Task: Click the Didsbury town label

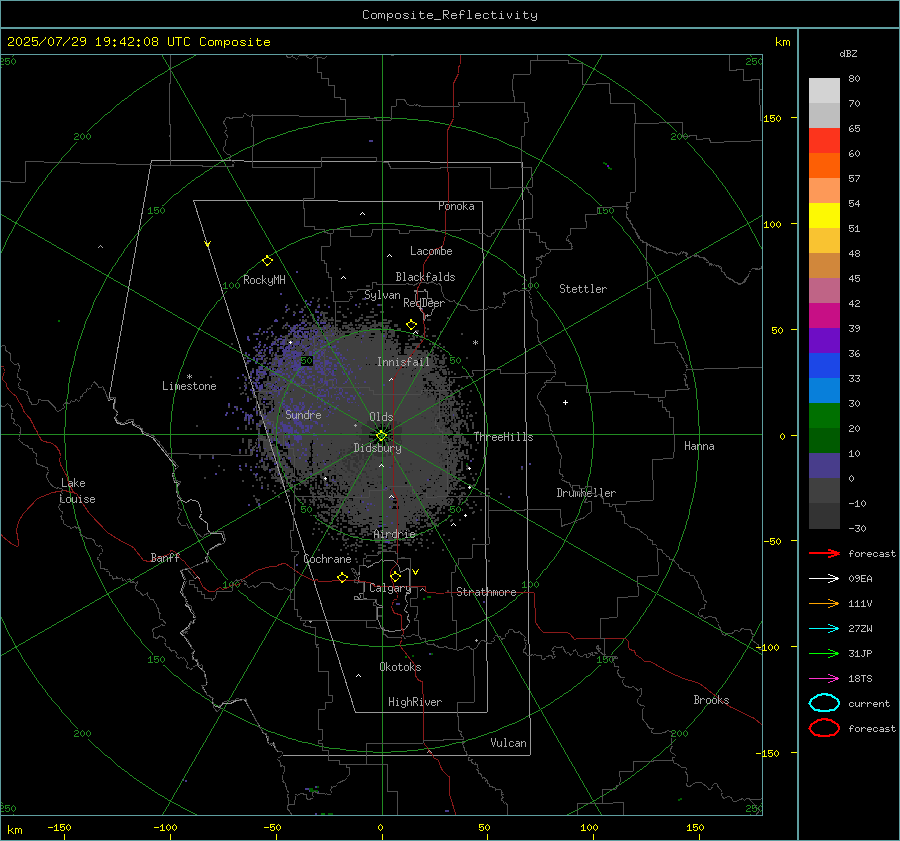Action: click(x=377, y=448)
